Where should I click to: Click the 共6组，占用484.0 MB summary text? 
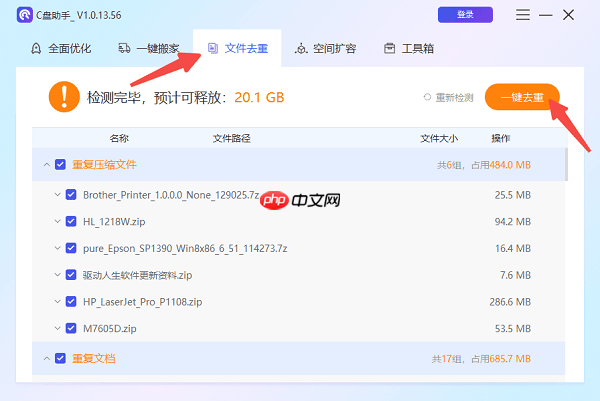tap(484, 165)
